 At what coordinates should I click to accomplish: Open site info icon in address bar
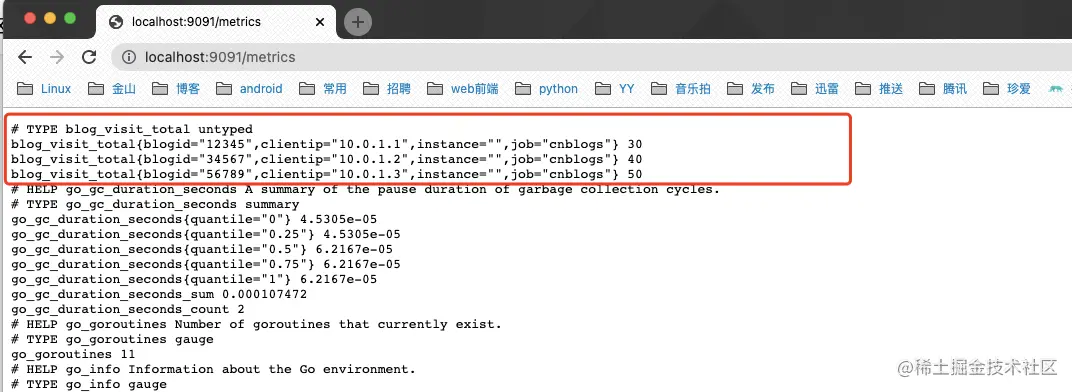click(129, 57)
